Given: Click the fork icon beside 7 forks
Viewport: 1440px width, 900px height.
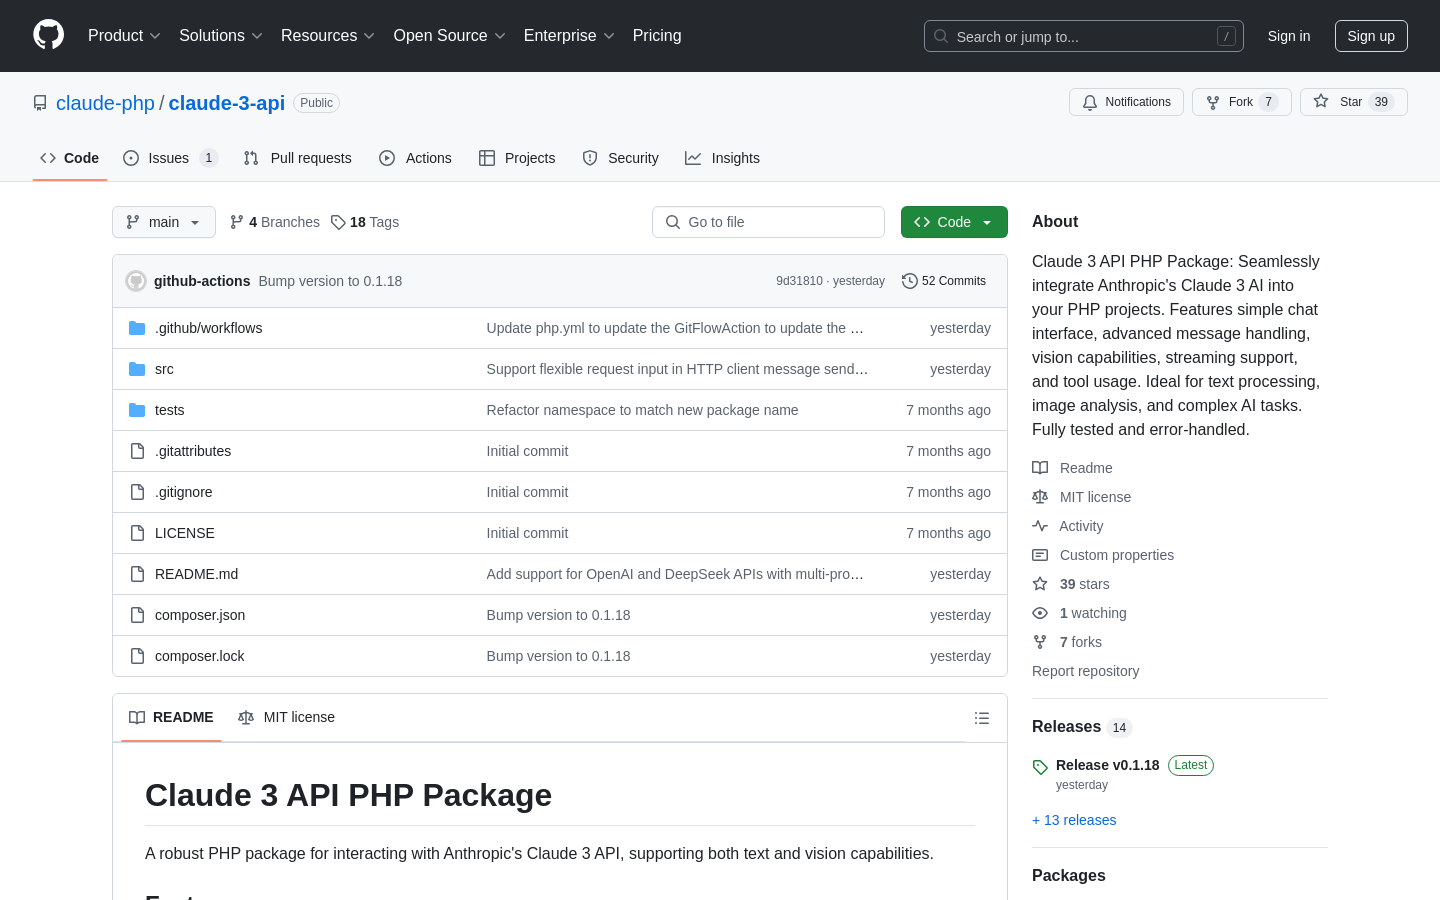Looking at the screenshot, I should (x=1040, y=642).
